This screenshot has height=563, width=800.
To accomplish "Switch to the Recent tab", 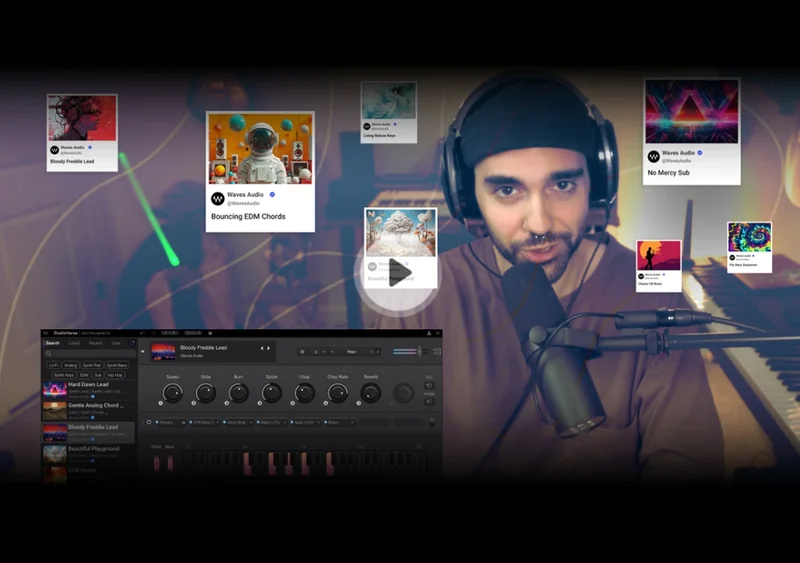I will pyautogui.click(x=95, y=343).
